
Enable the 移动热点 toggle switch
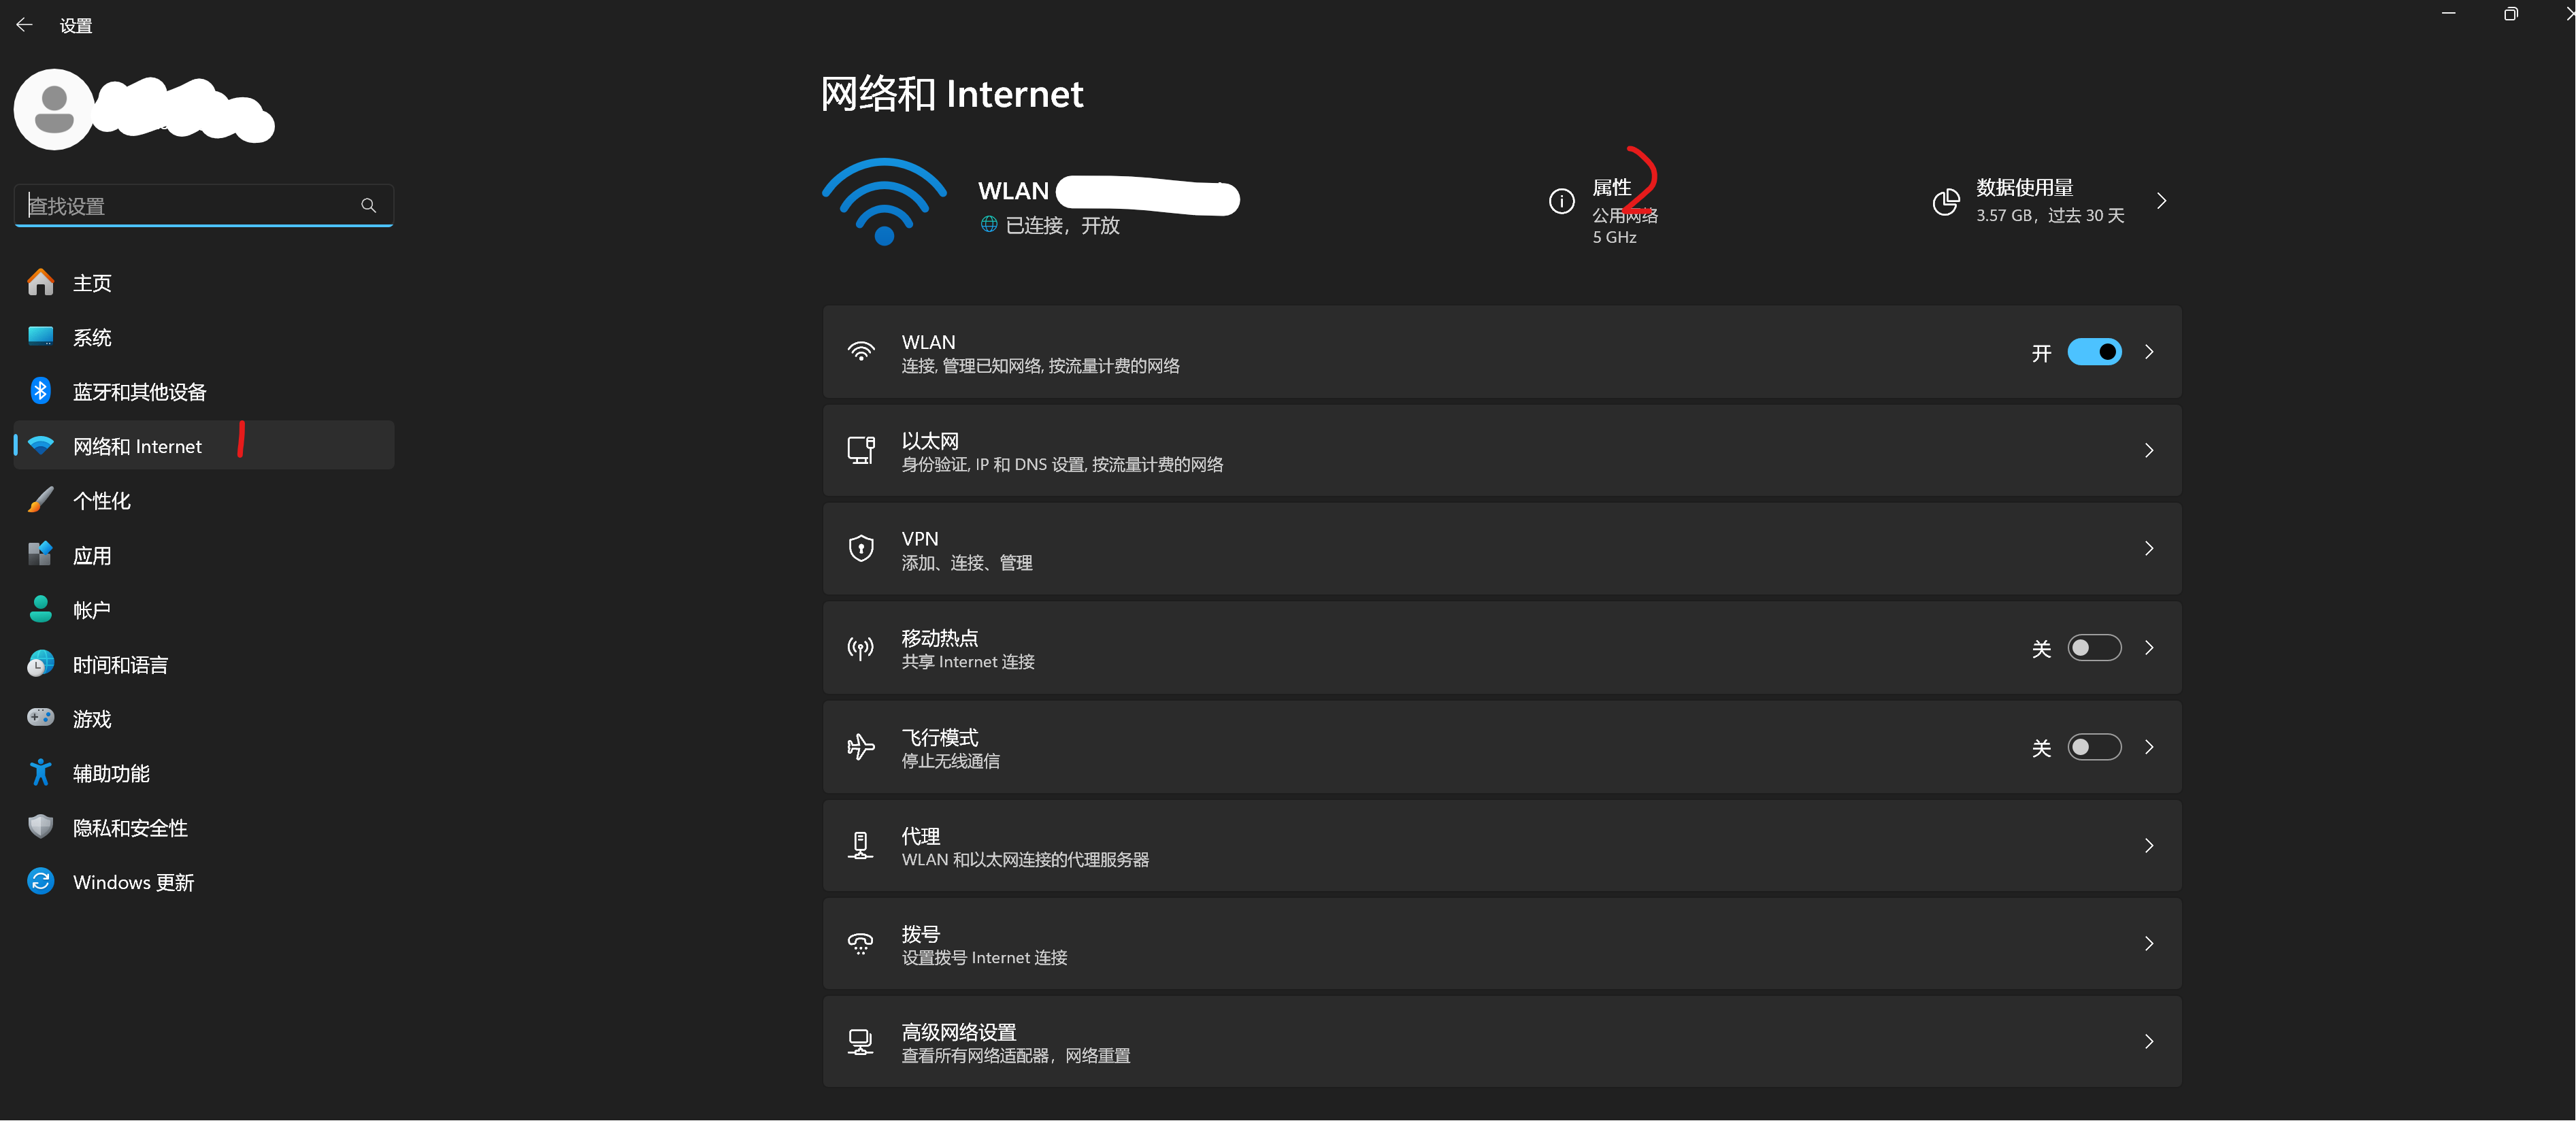[2094, 648]
